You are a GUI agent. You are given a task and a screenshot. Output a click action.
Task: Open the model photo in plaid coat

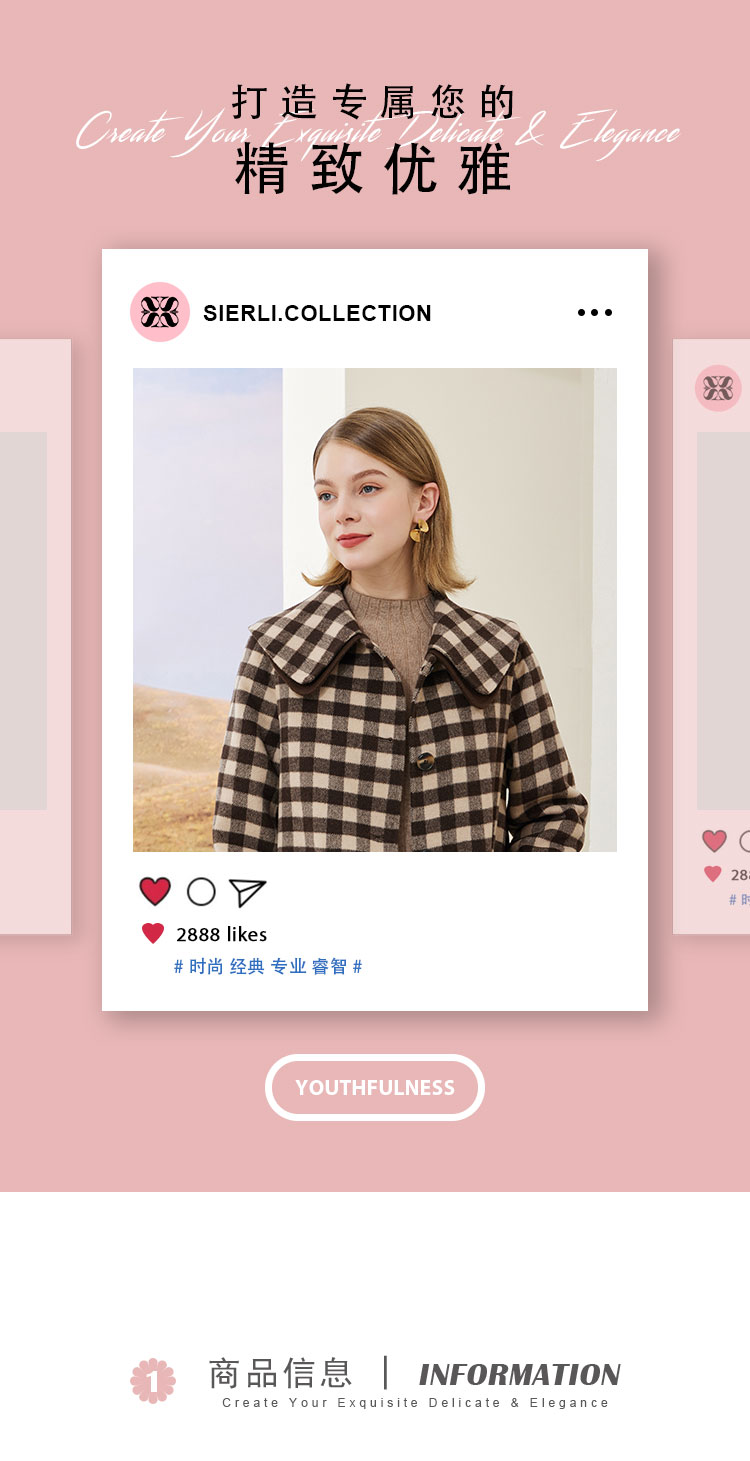tap(375, 610)
